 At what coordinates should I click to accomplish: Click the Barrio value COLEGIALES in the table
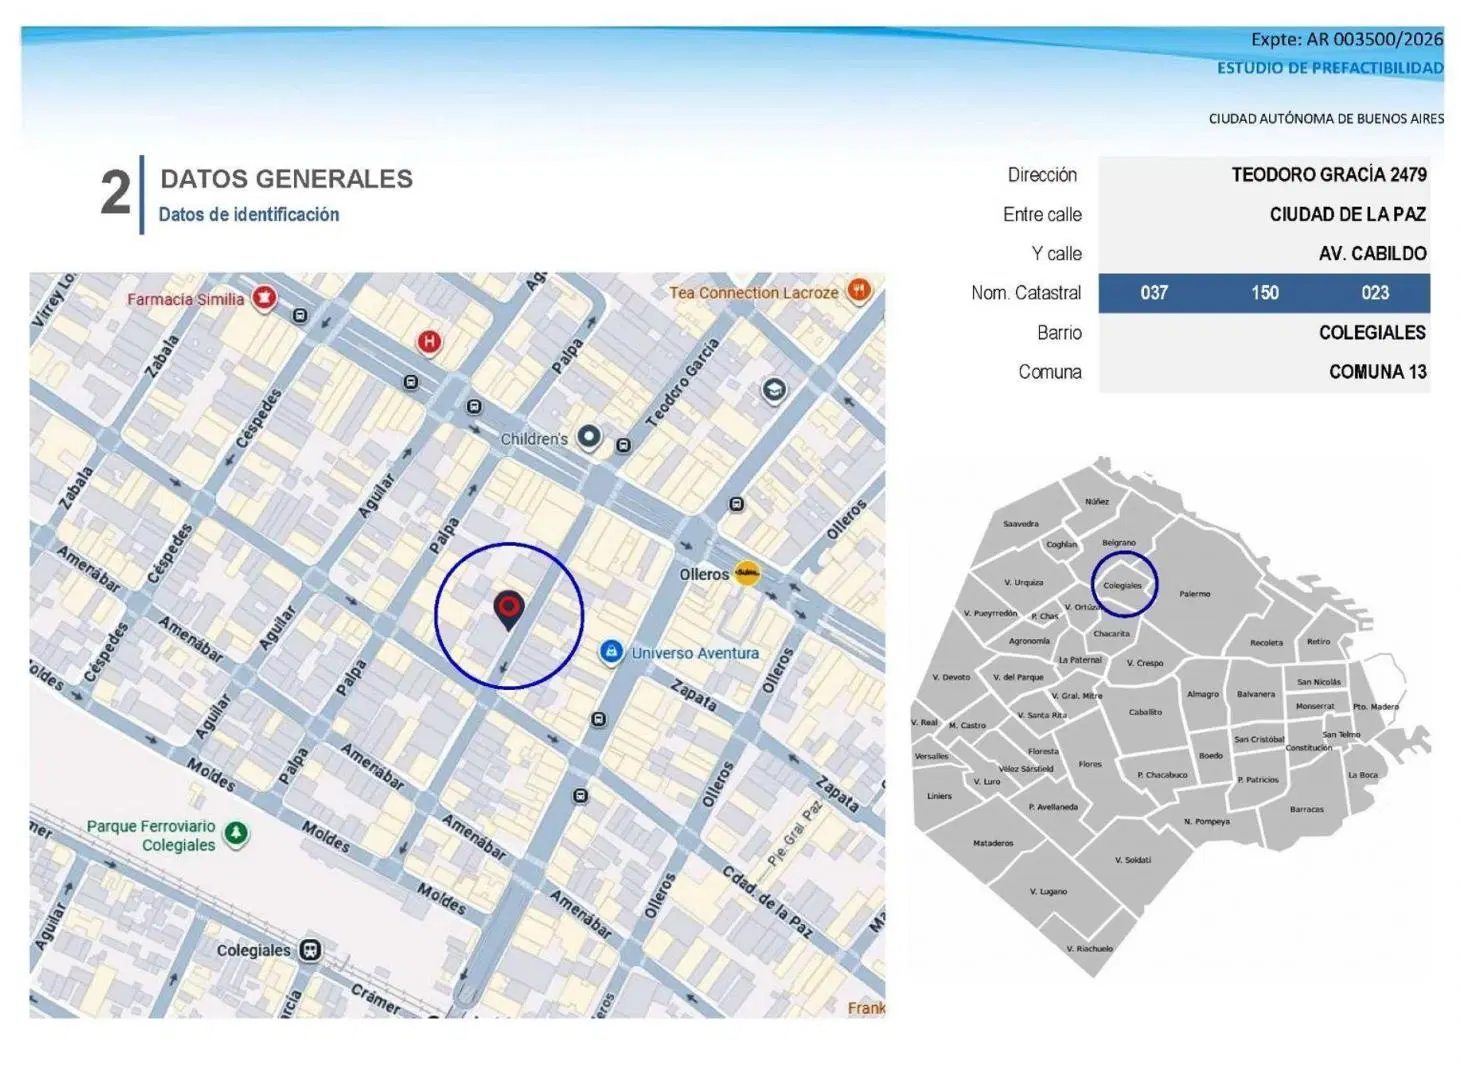(x=1372, y=333)
